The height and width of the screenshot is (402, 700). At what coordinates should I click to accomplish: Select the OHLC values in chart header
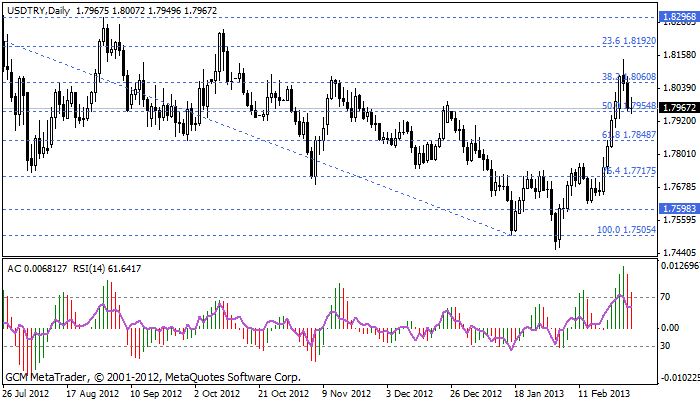point(146,10)
